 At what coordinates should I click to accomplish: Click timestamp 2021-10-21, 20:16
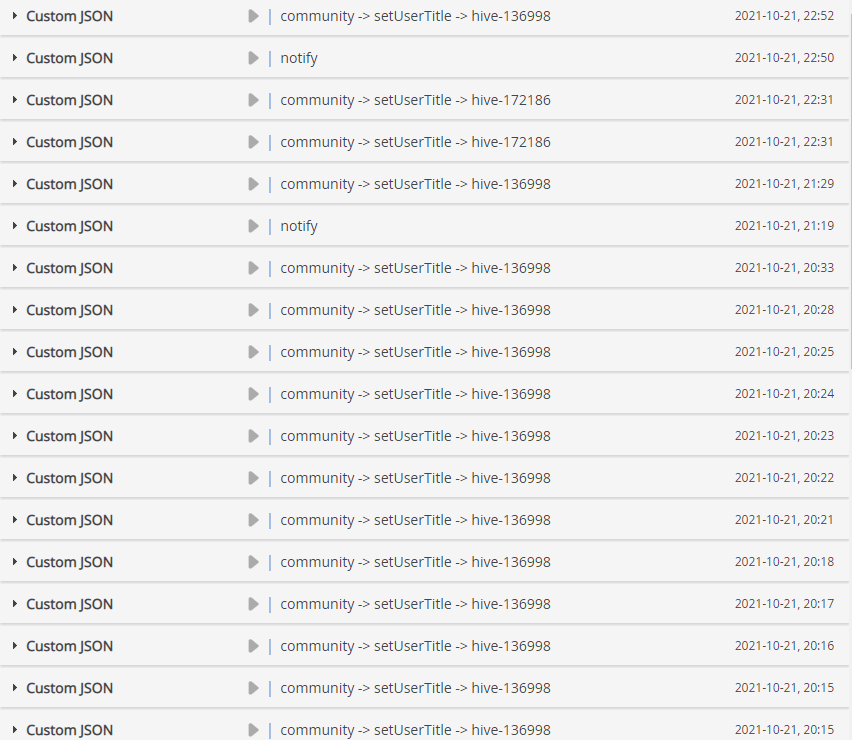pos(784,645)
